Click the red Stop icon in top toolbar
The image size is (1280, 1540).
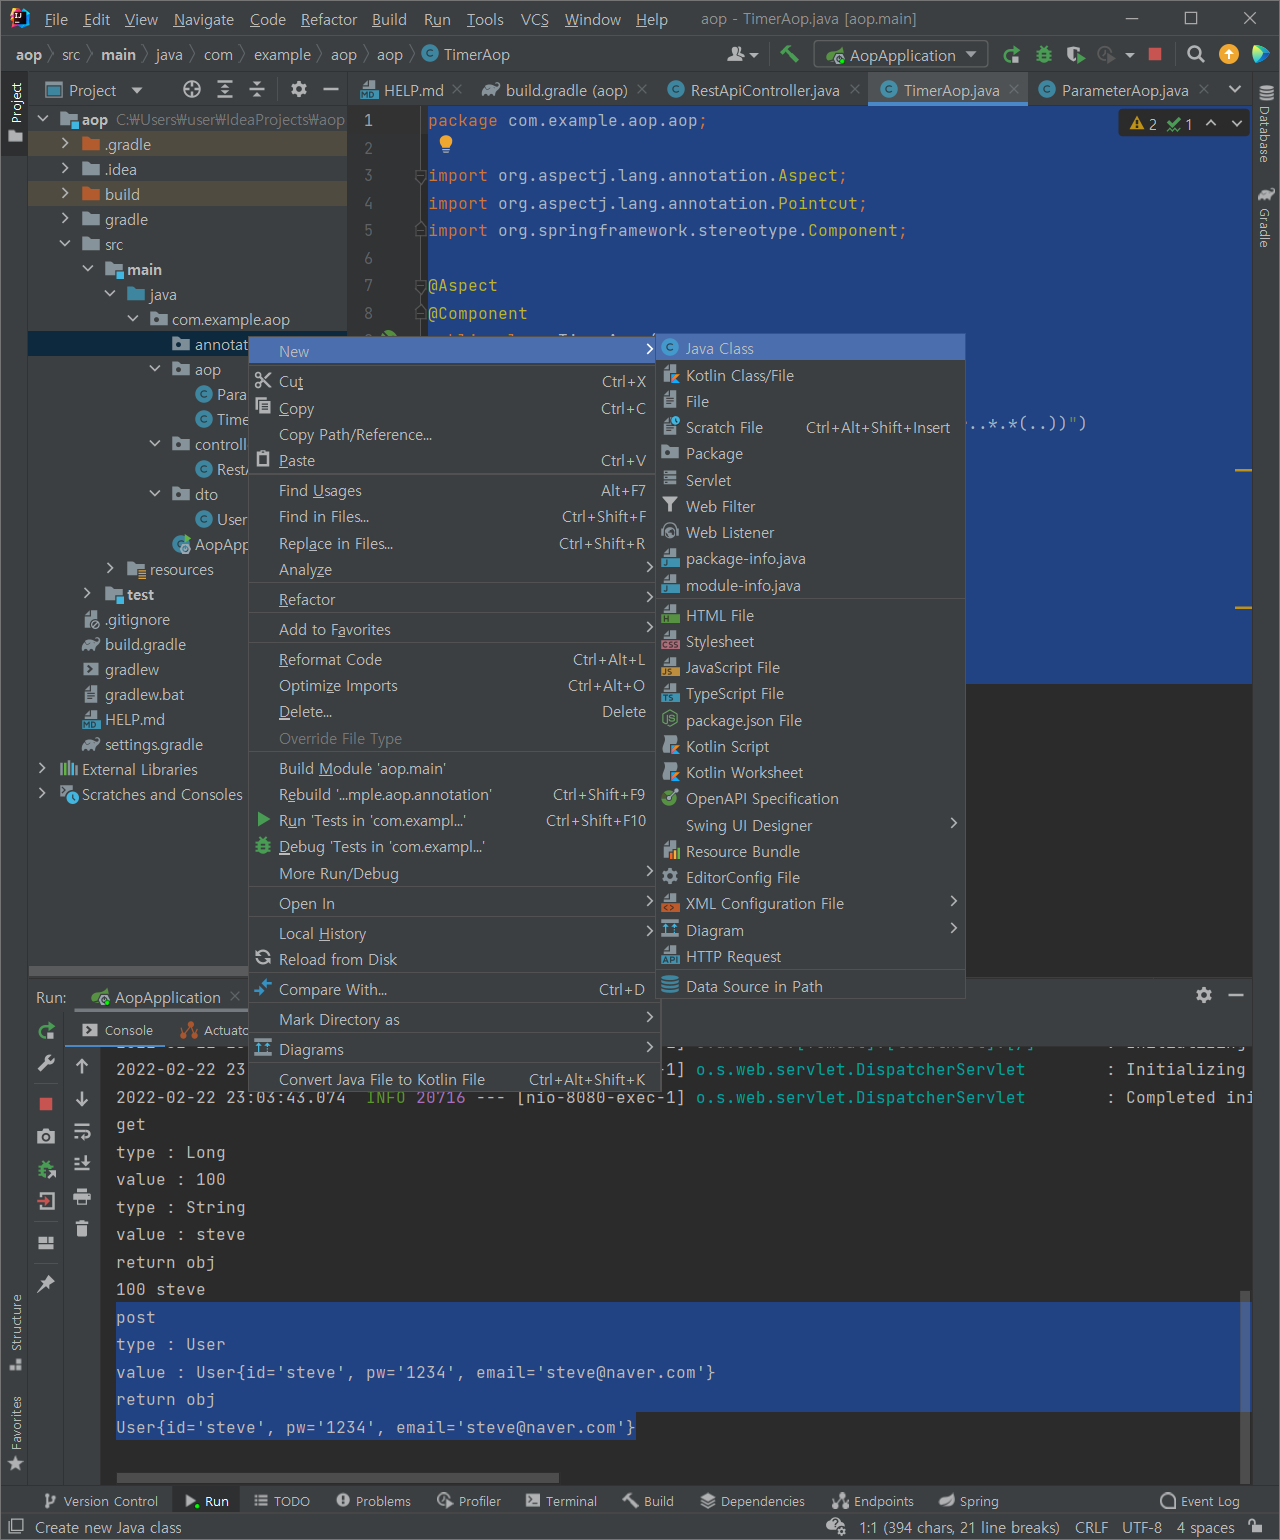coord(1155,54)
